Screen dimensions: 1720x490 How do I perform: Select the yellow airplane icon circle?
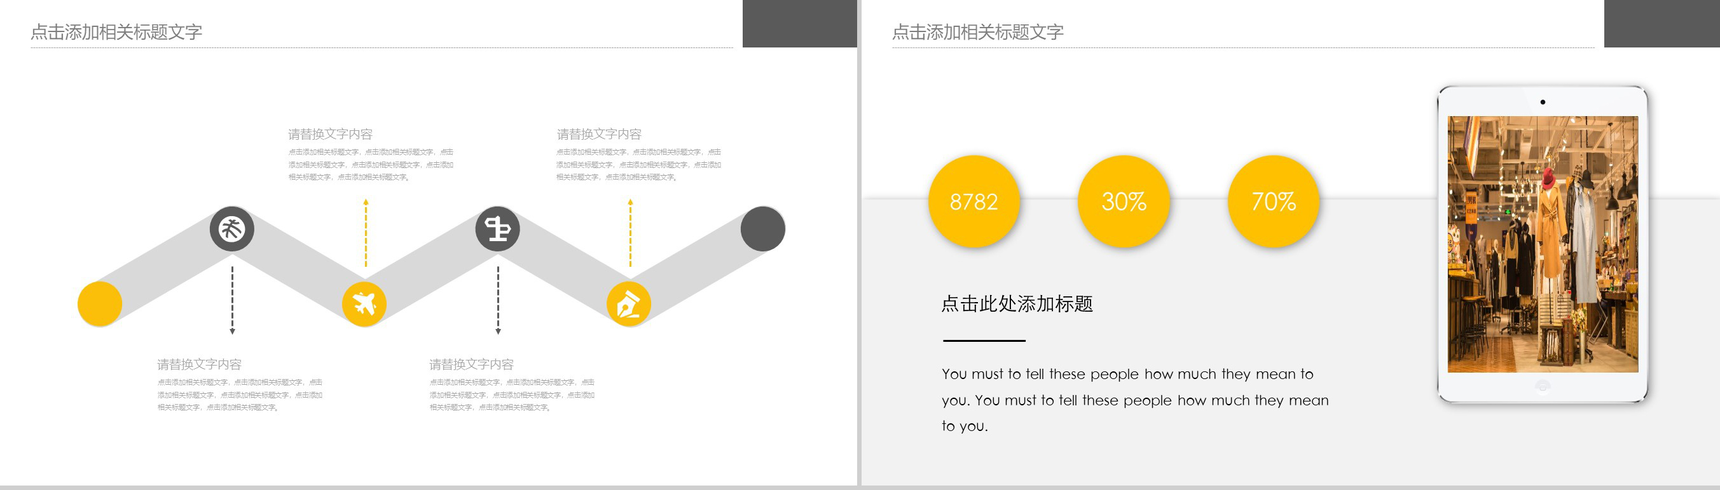pyautogui.click(x=364, y=303)
